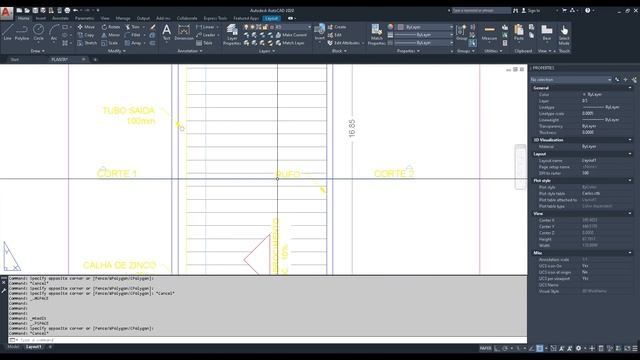Screen dimensions: 640x360
Task: Add a new drawing tab
Action: pyautogui.click(x=95, y=60)
